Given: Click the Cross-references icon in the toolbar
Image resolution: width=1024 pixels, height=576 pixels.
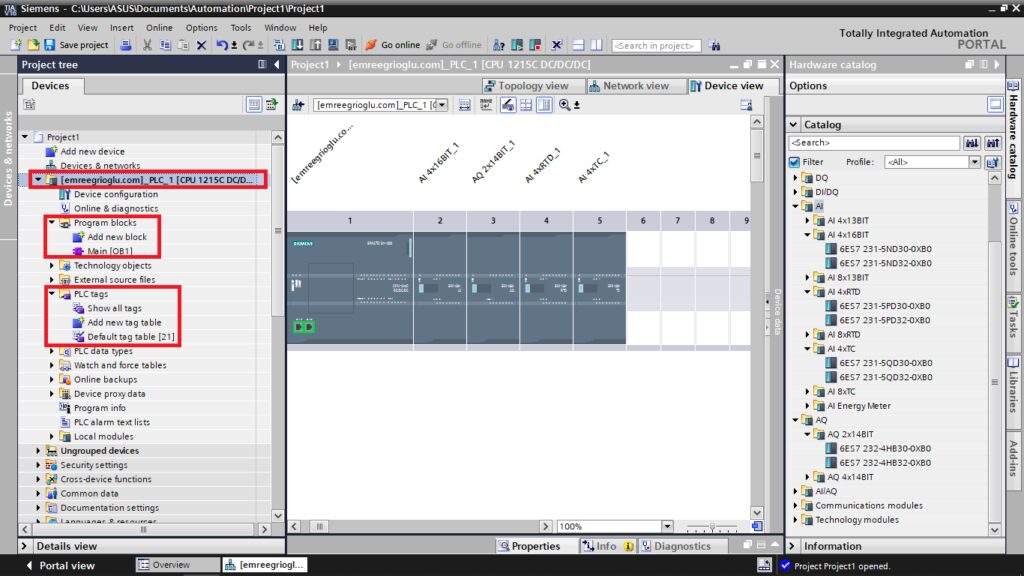Looking at the screenshot, I should pos(556,45).
